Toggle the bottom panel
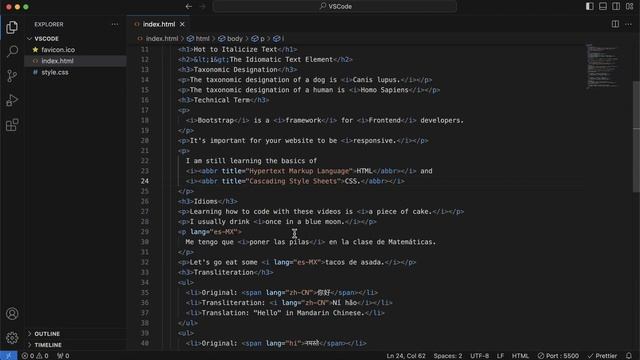 click(x=603, y=6)
